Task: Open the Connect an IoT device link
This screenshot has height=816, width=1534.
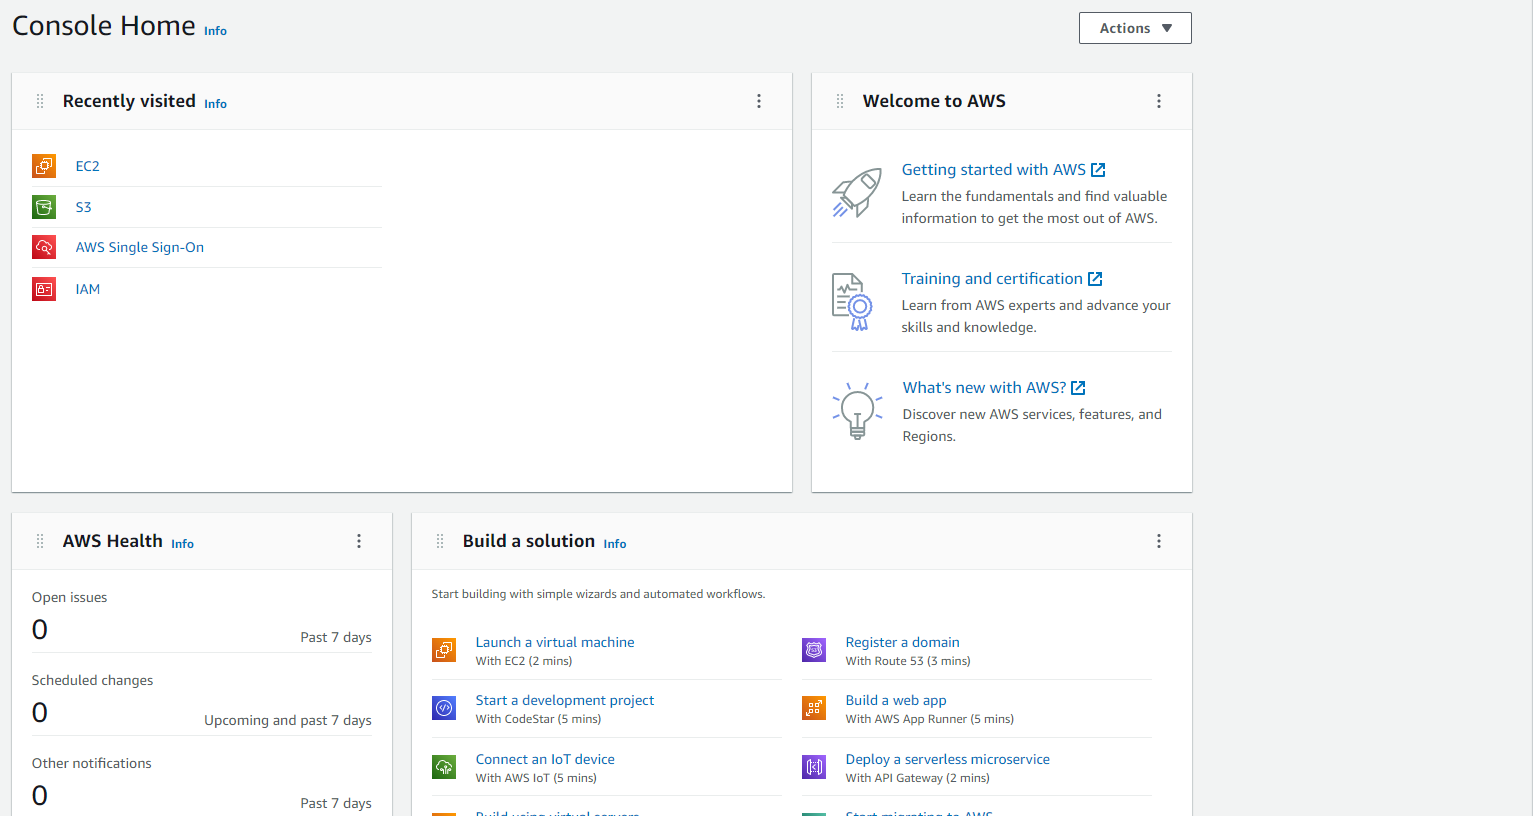Action: [x=545, y=759]
